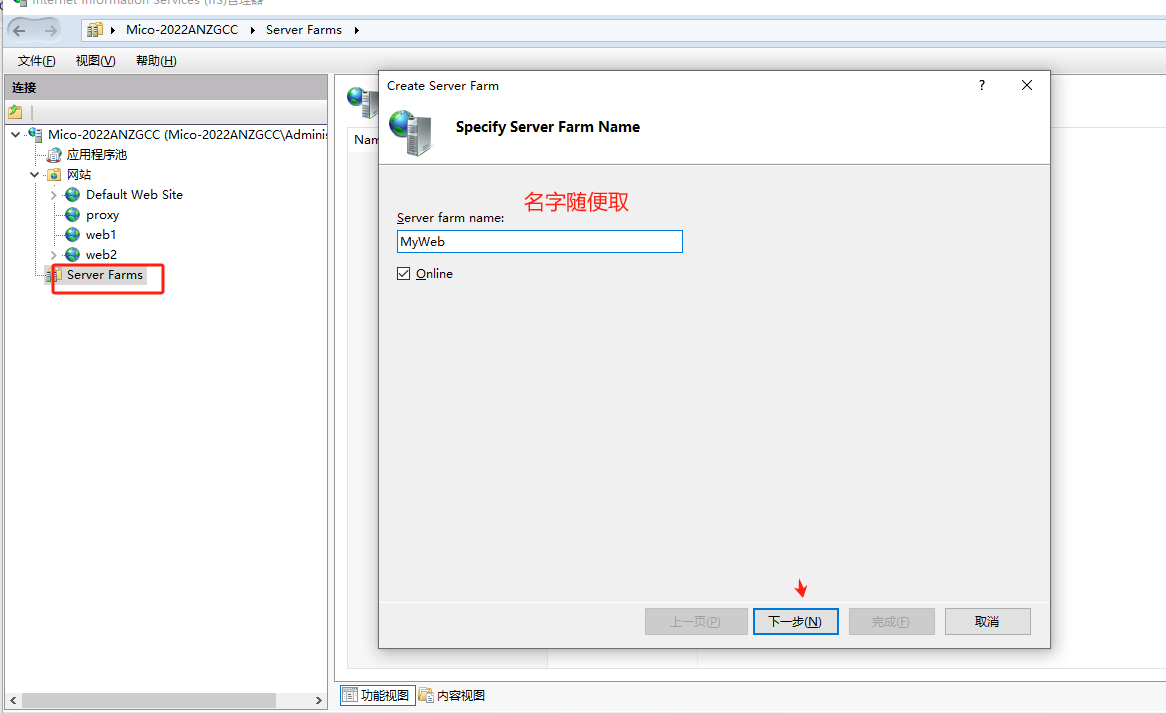The width and height of the screenshot is (1166, 713).
Task: Close the Create Server Farm dialog
Action: coord(1027,86)
